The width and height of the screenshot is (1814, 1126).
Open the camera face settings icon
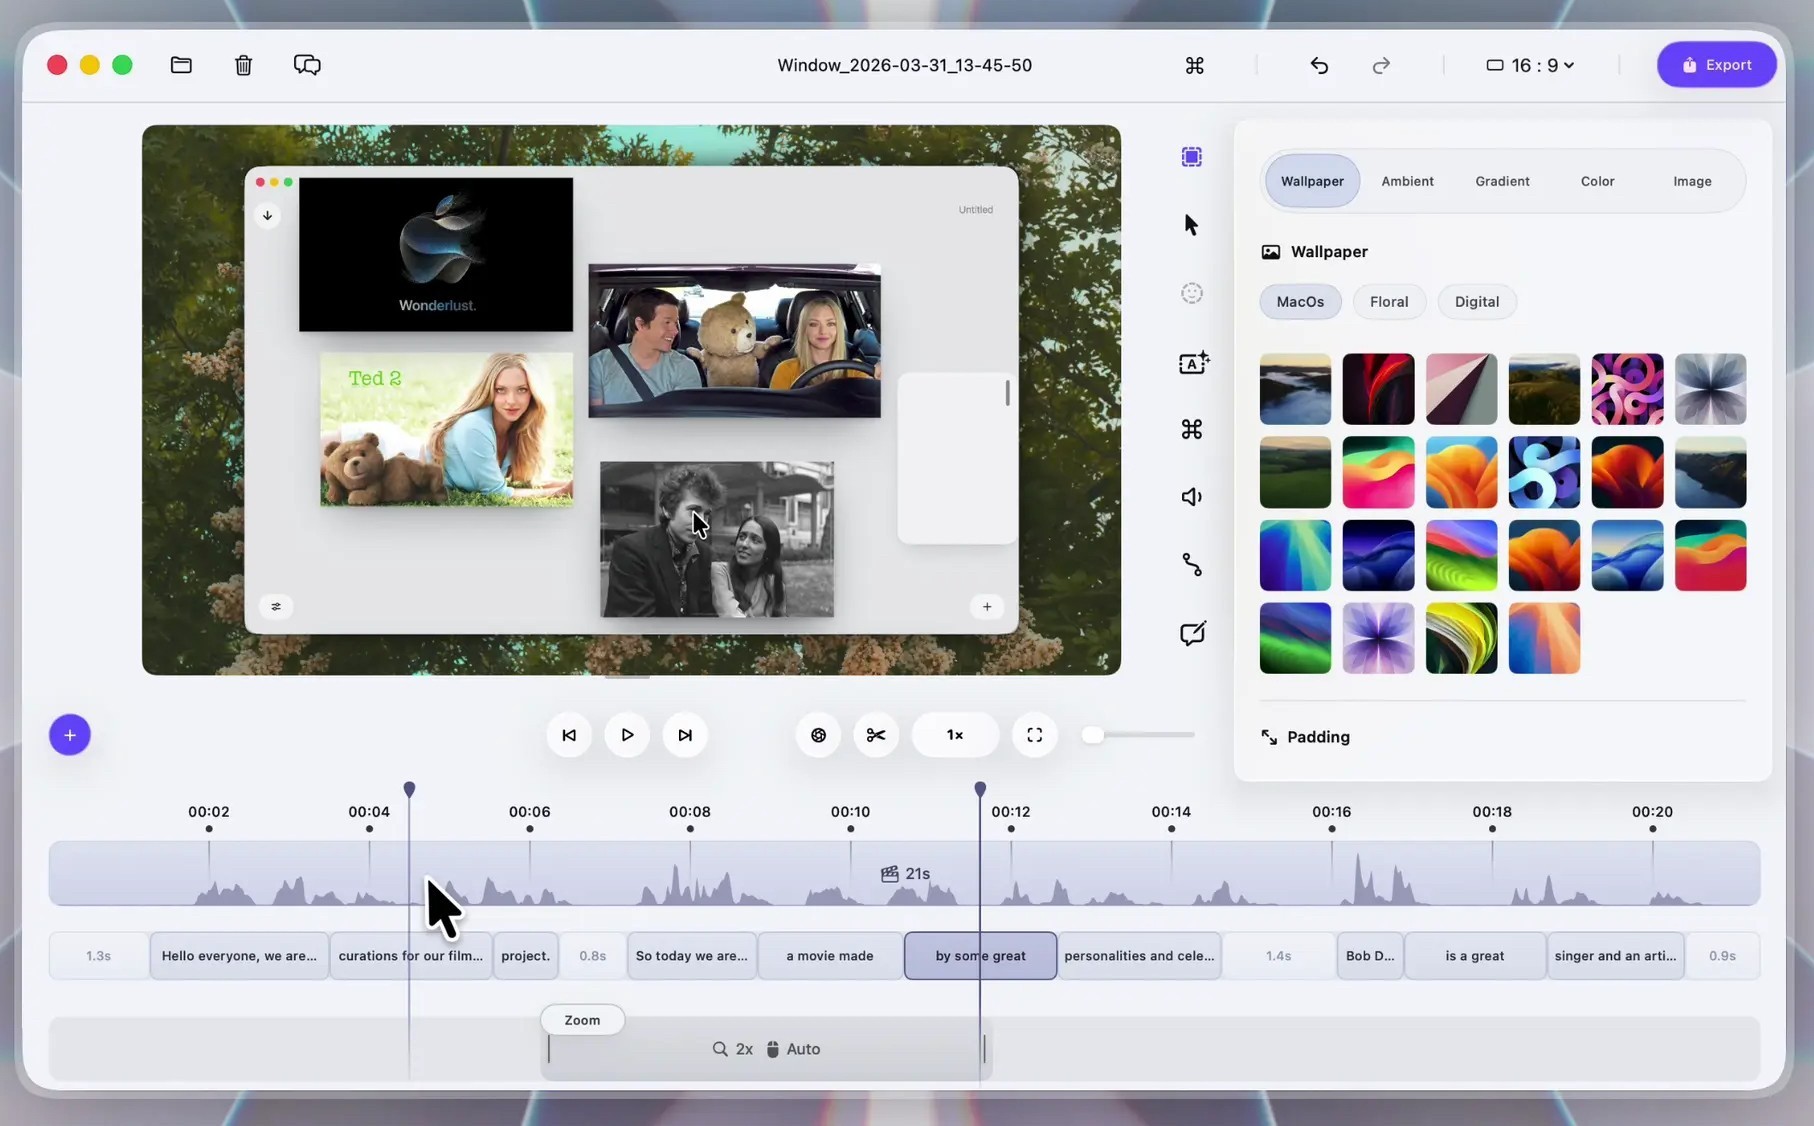pyautogui.click(x=1191, y=293)
